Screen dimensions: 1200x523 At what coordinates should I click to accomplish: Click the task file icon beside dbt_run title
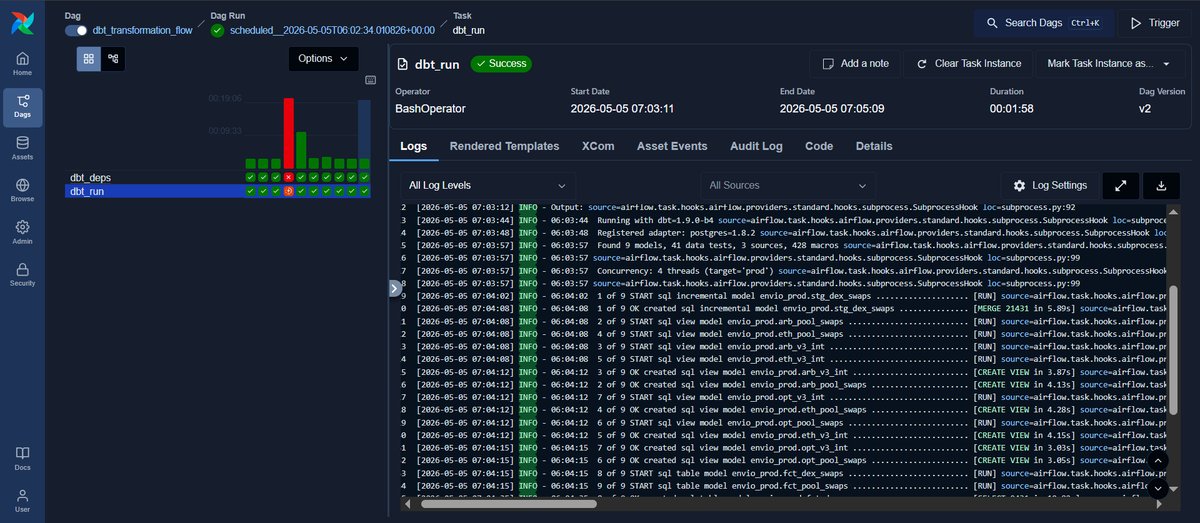point(403,63)
